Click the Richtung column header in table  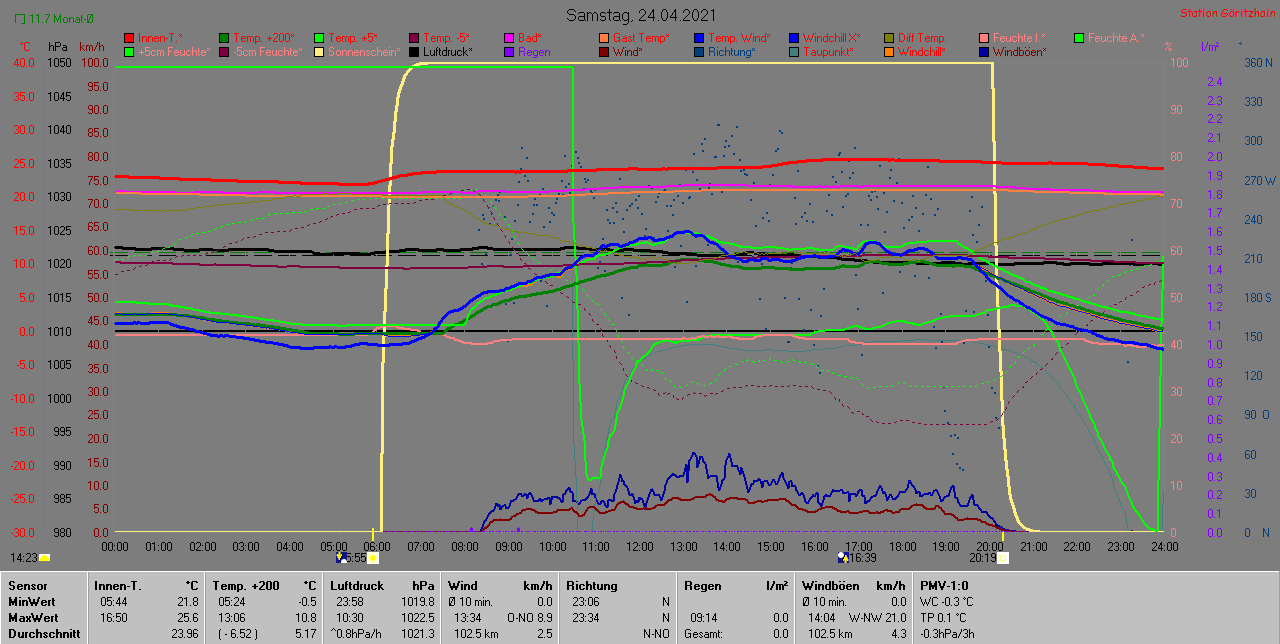click(x=592, y=586)
